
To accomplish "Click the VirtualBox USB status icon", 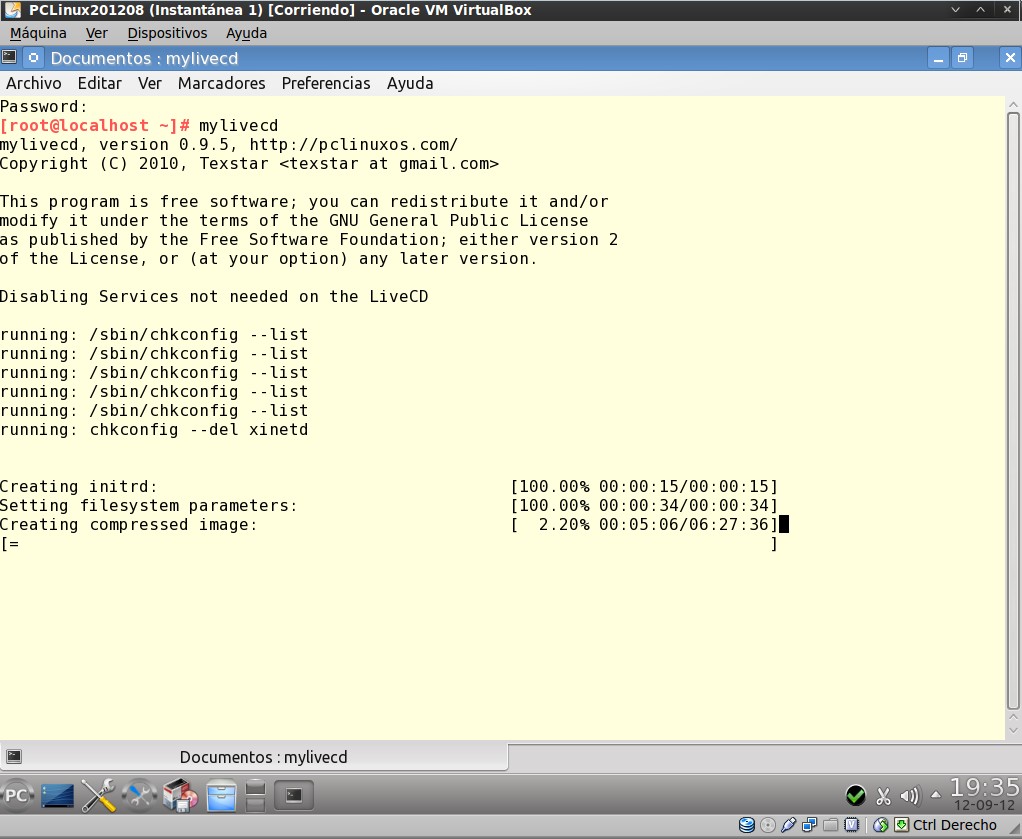I will [x=789, y=825].
